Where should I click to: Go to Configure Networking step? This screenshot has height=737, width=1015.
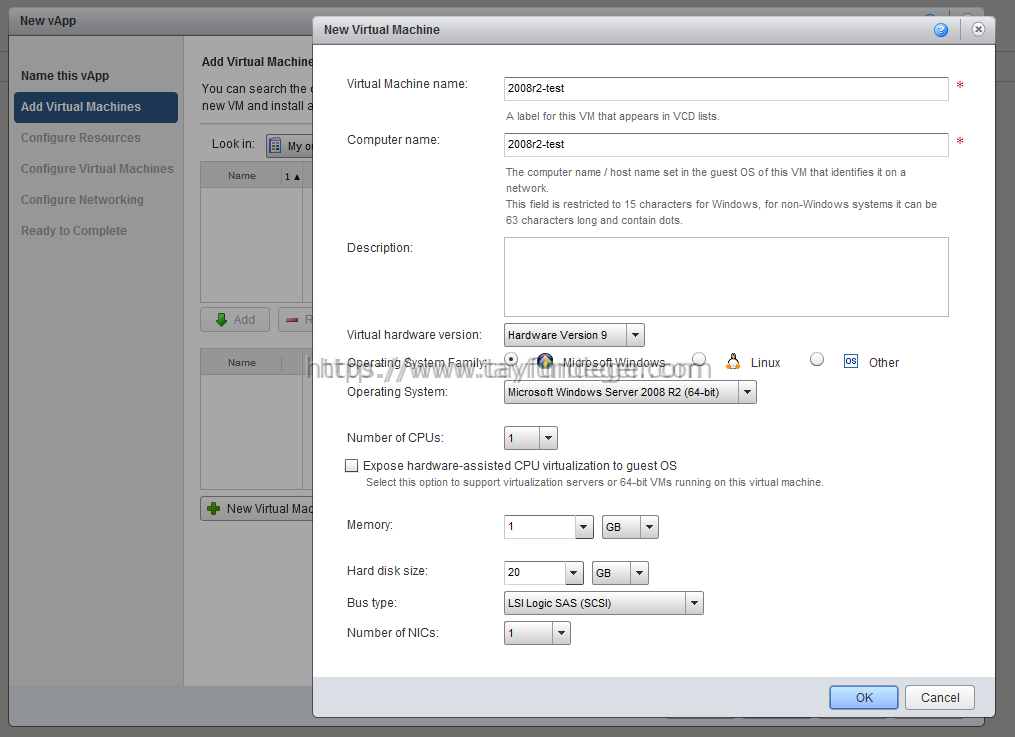pyautogui.click(x=82, y=200)
